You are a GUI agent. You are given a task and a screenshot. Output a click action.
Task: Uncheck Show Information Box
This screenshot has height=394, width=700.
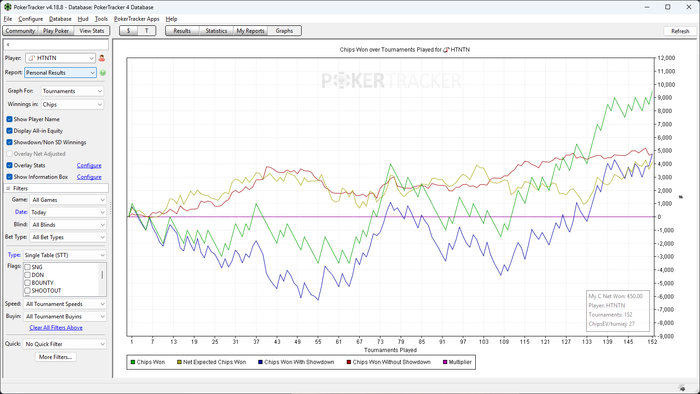click(9, 177)
